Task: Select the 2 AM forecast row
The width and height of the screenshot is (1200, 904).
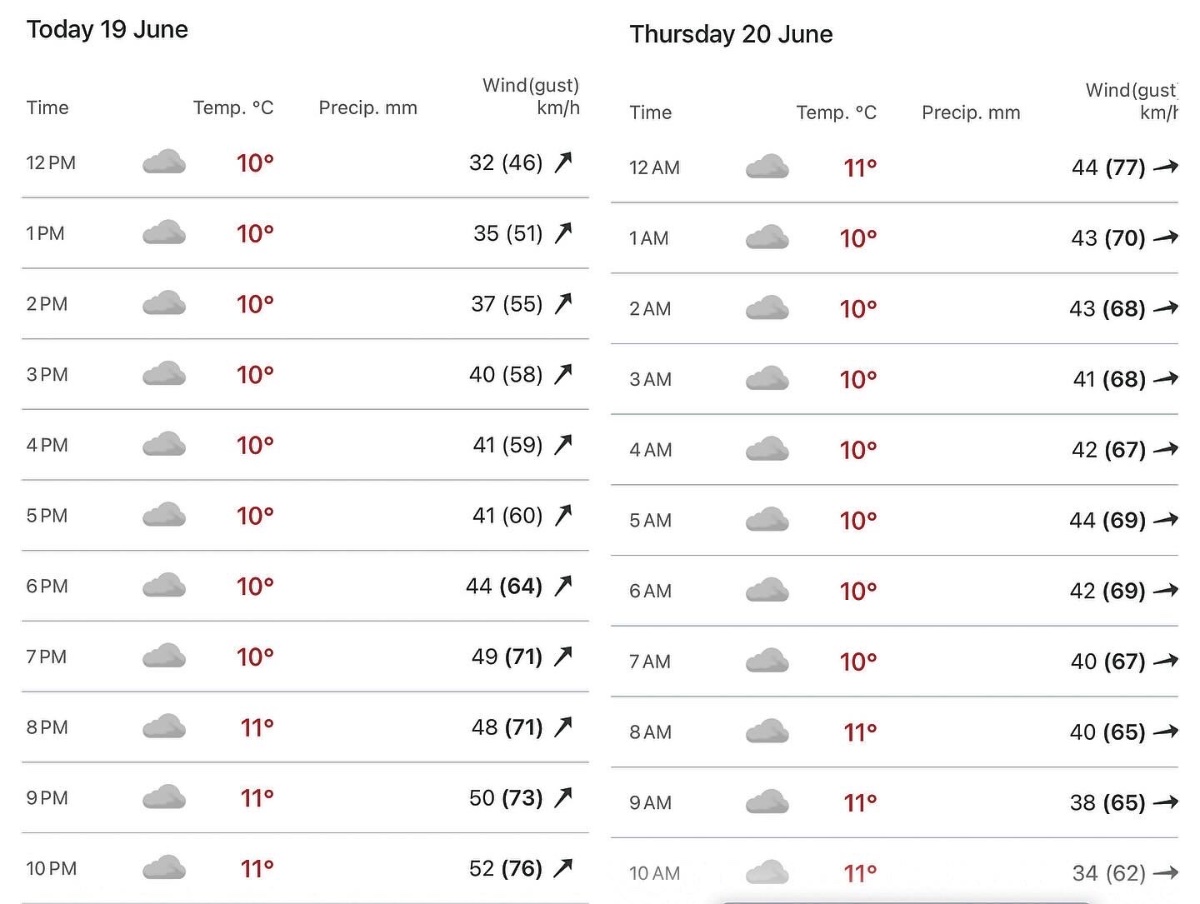Action: click(x=895, y=308)
